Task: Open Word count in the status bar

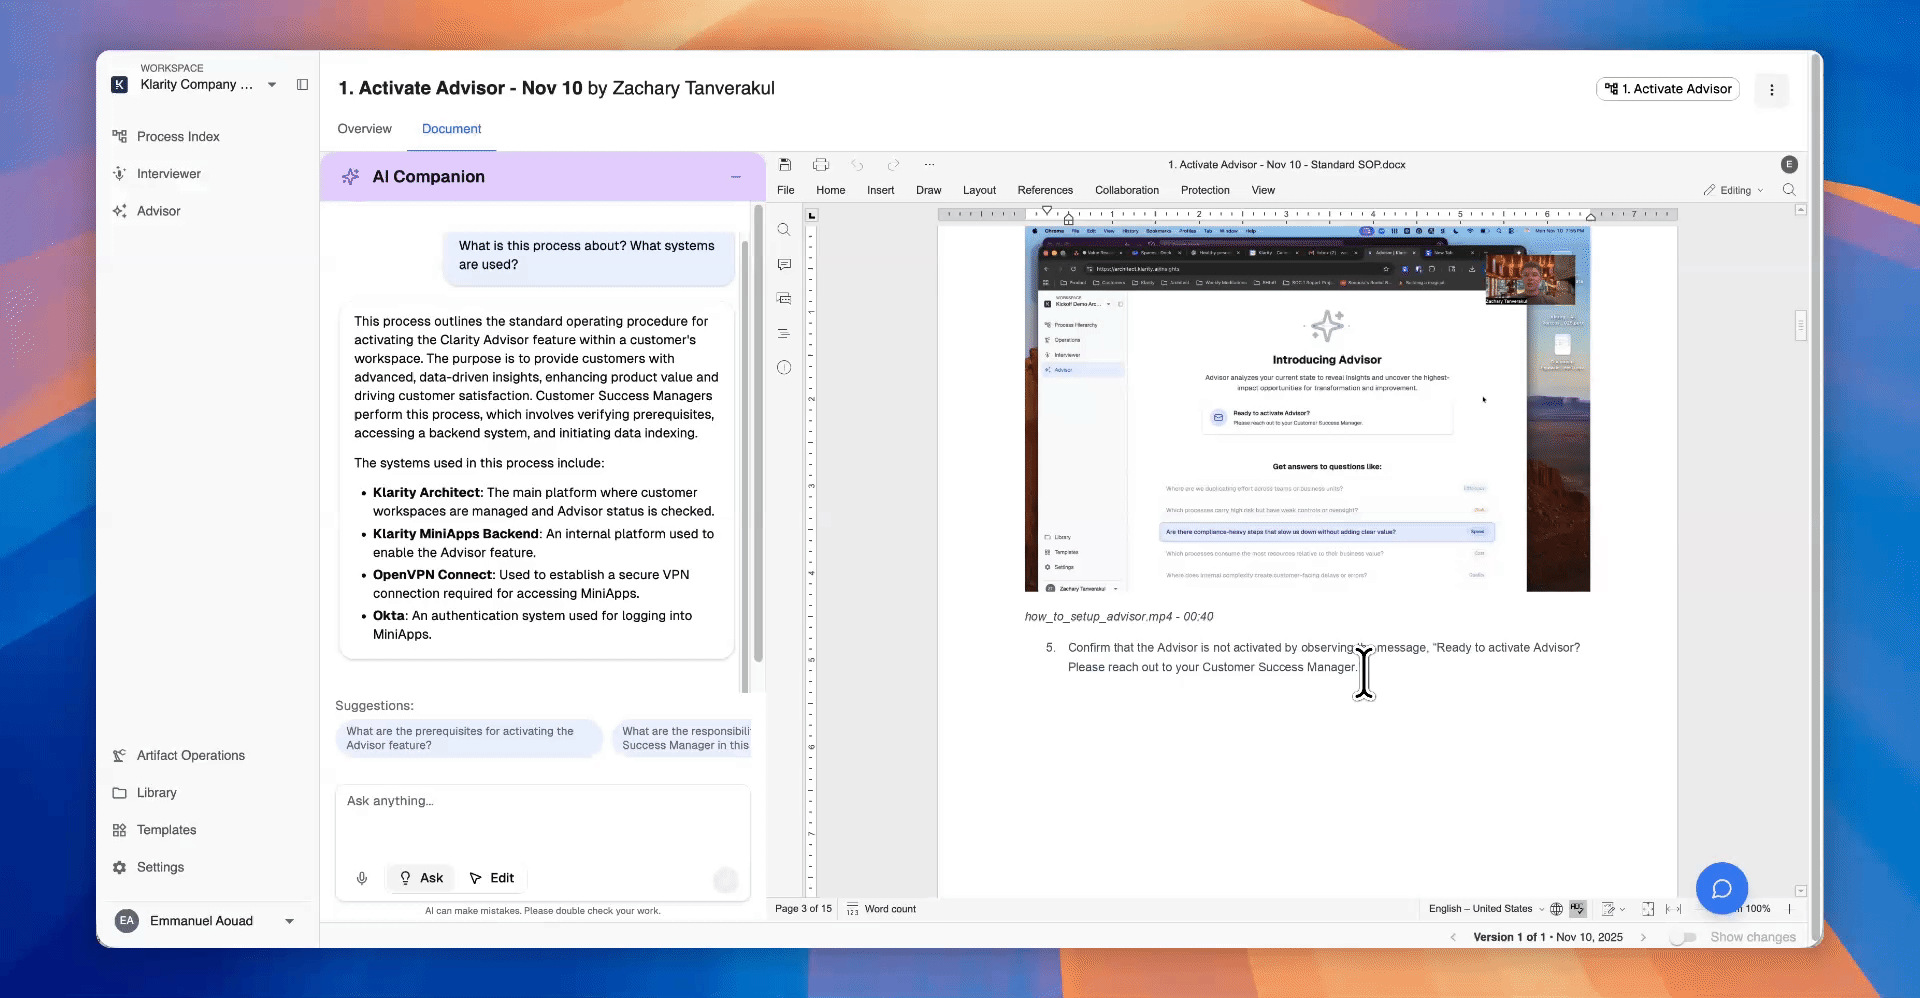Action: (x=881, y=909)
